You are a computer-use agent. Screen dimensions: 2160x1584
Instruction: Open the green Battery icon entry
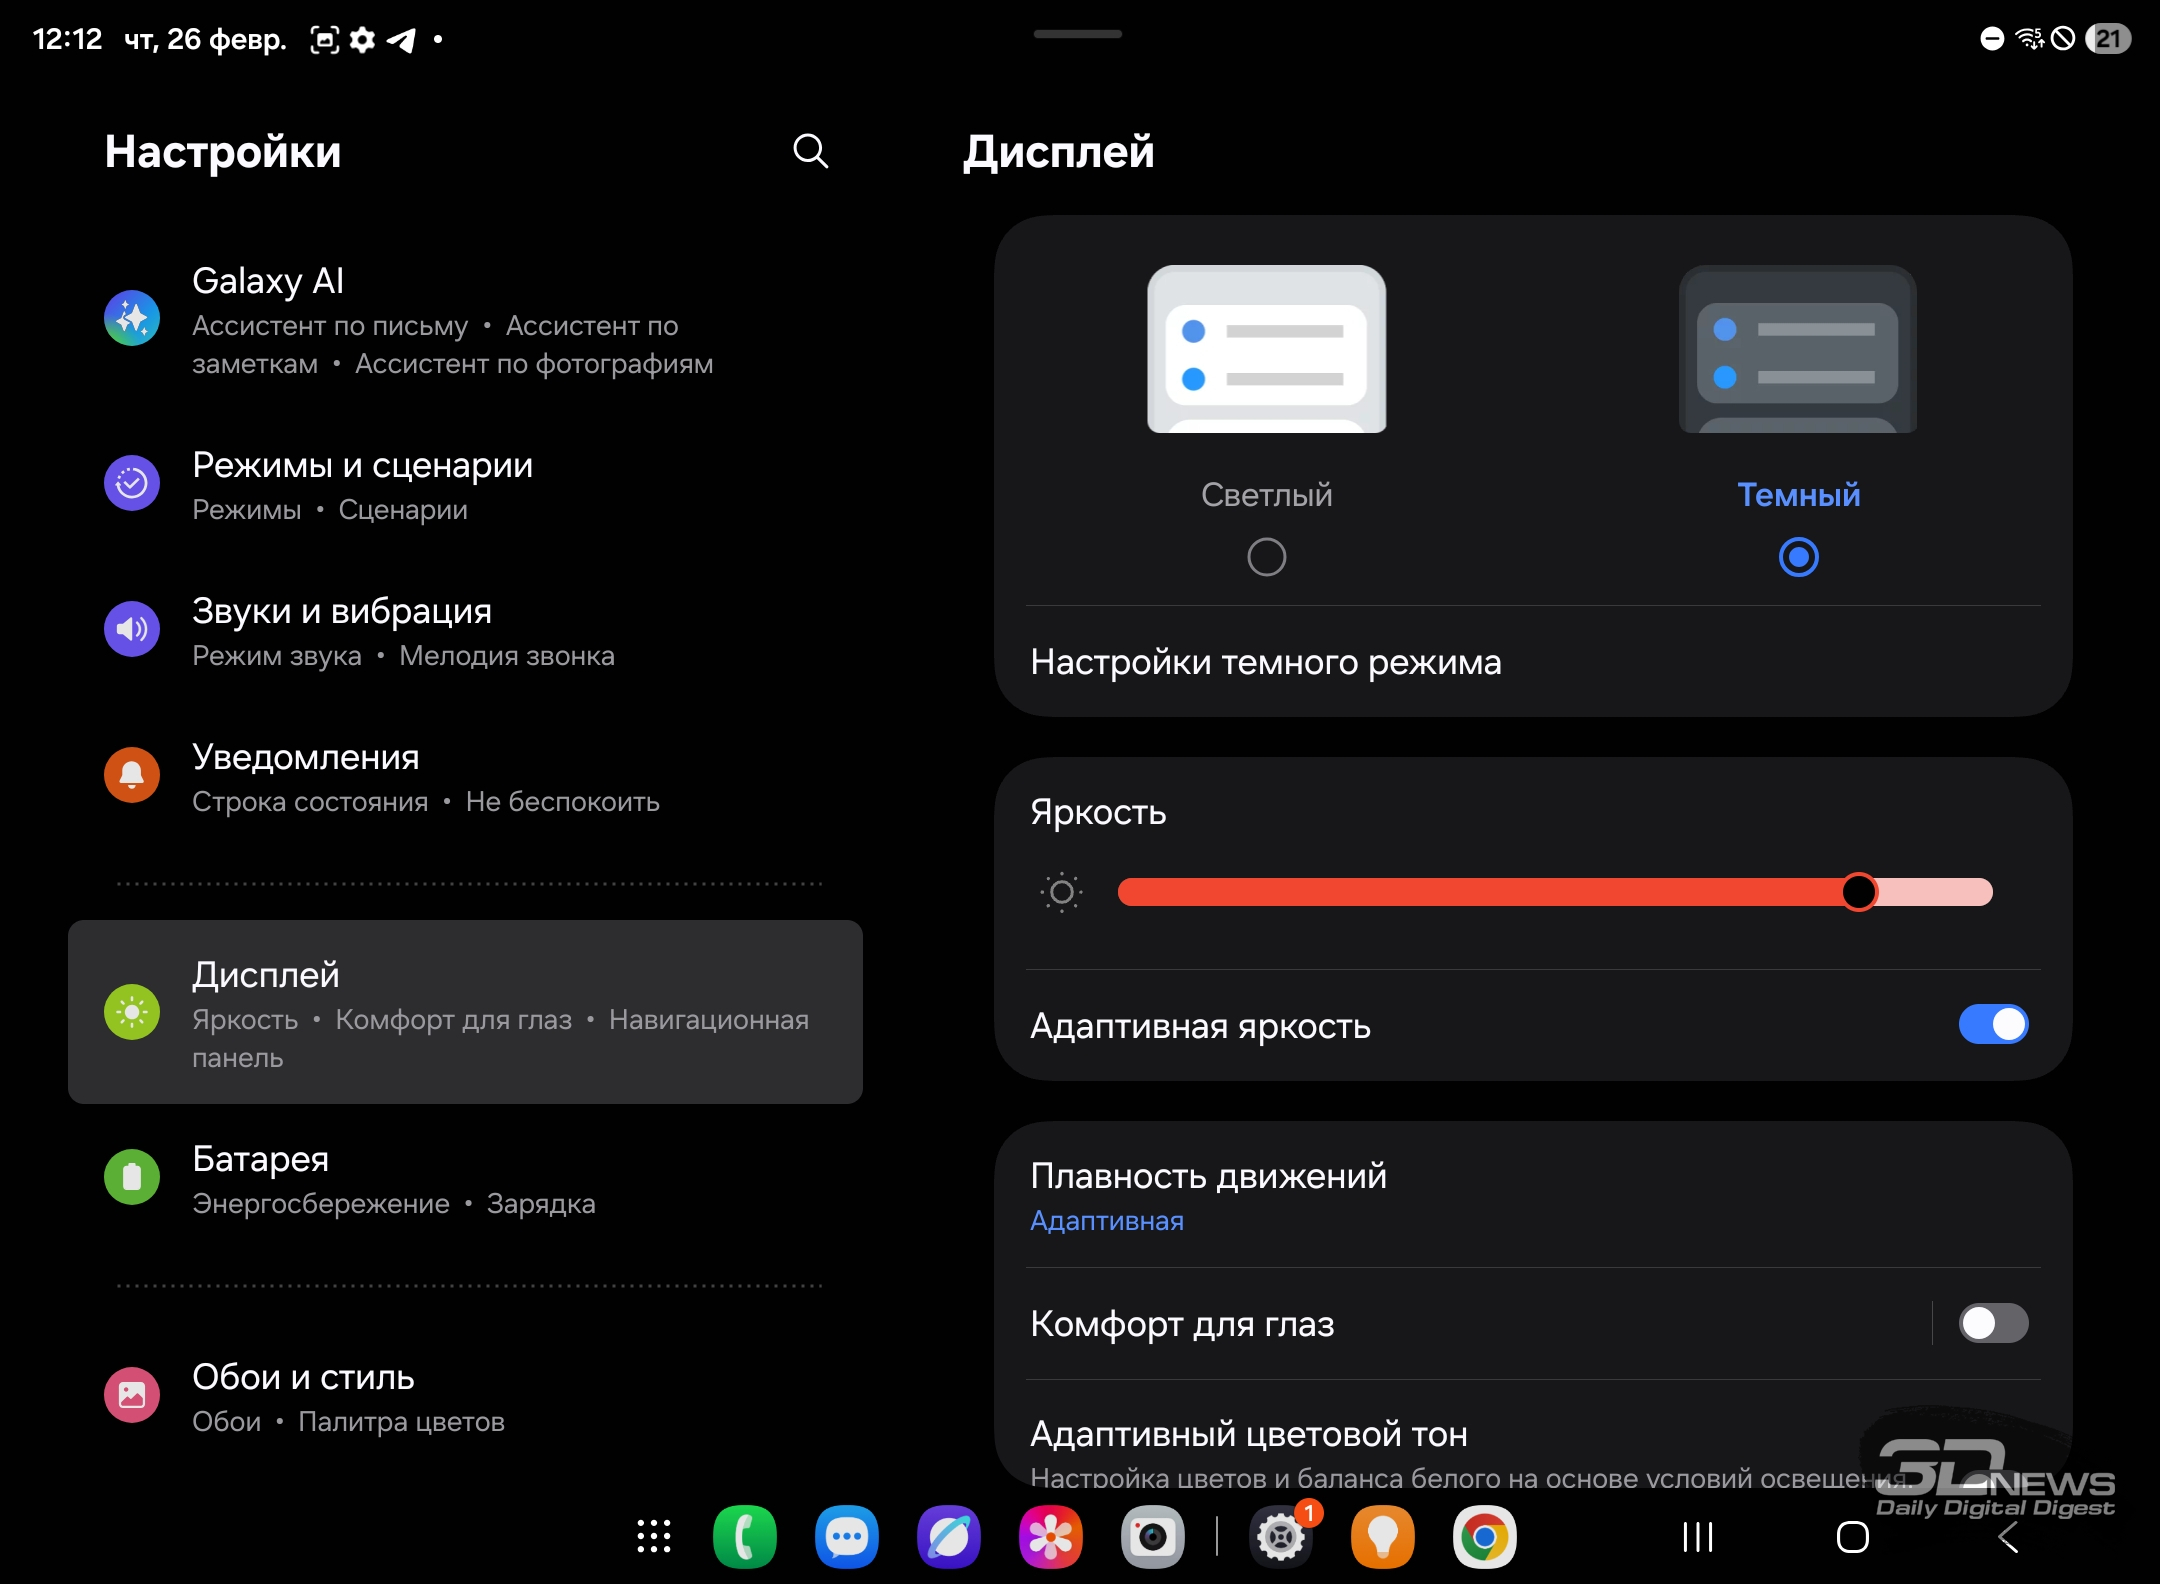(x=132, y=1177)
